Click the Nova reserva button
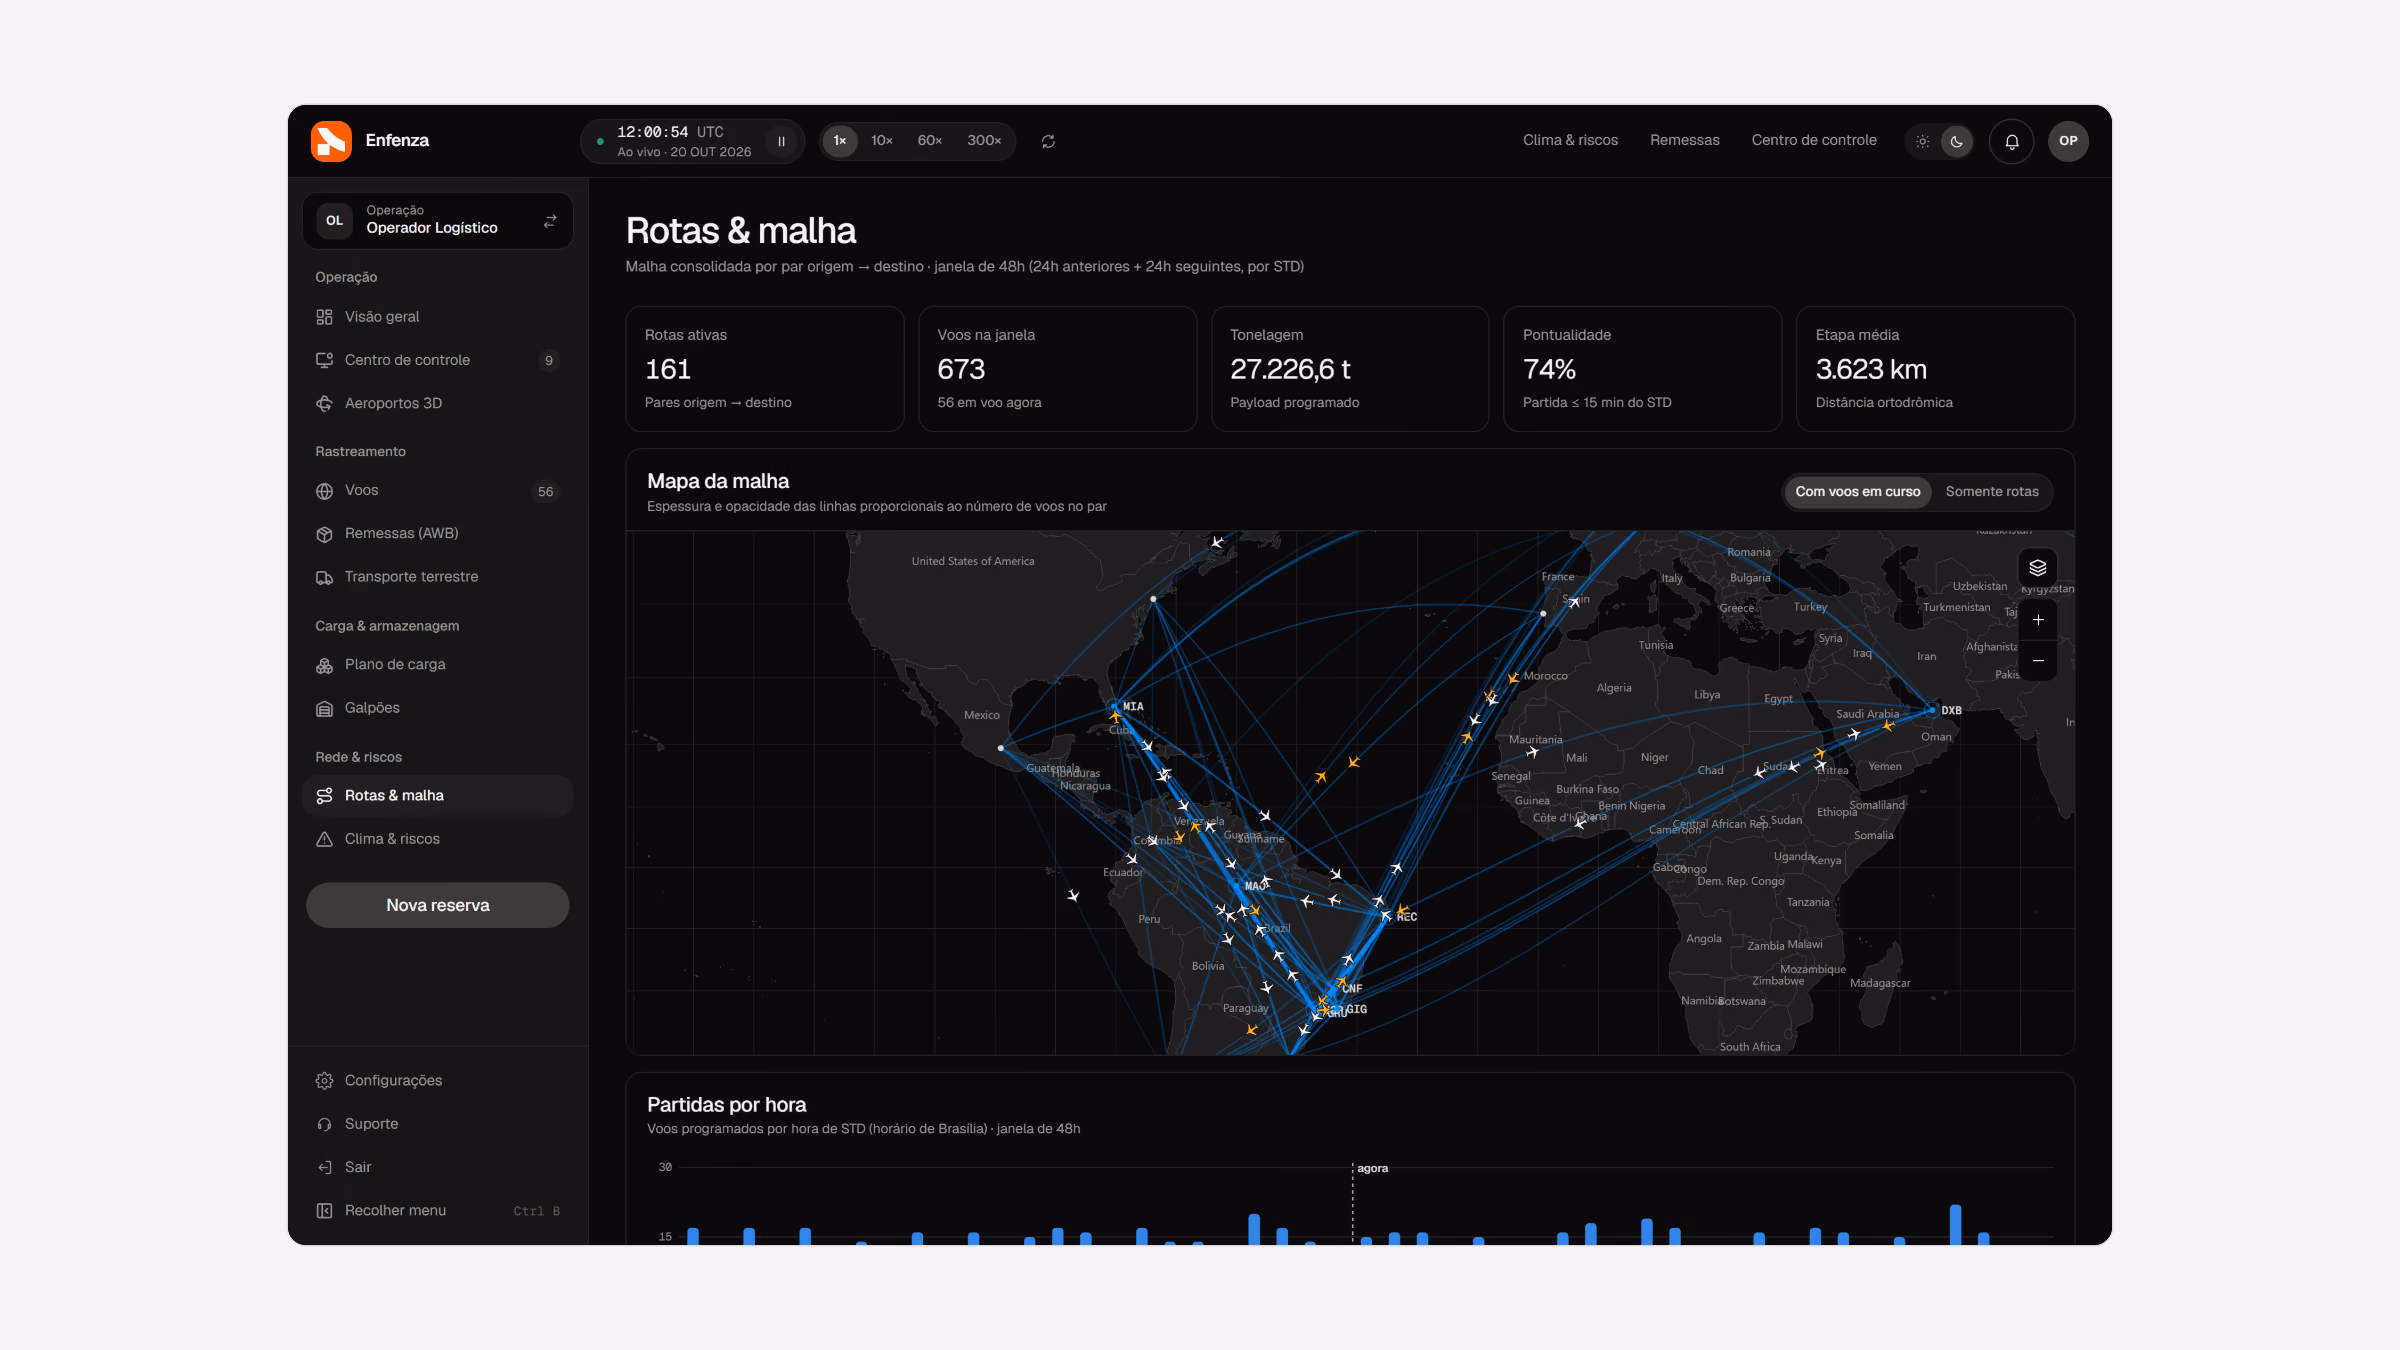2400x1350 pixels. [437, 905]
